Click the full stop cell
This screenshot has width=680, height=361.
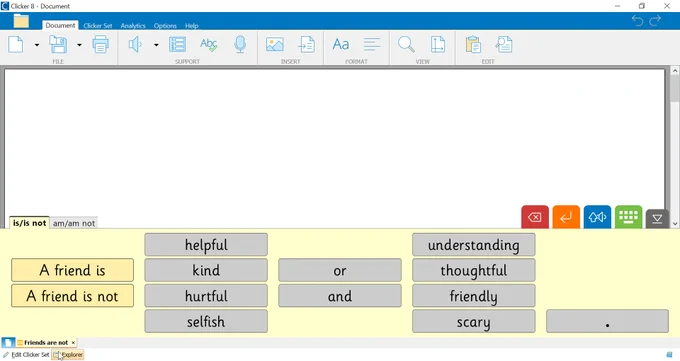coord(607,322)
